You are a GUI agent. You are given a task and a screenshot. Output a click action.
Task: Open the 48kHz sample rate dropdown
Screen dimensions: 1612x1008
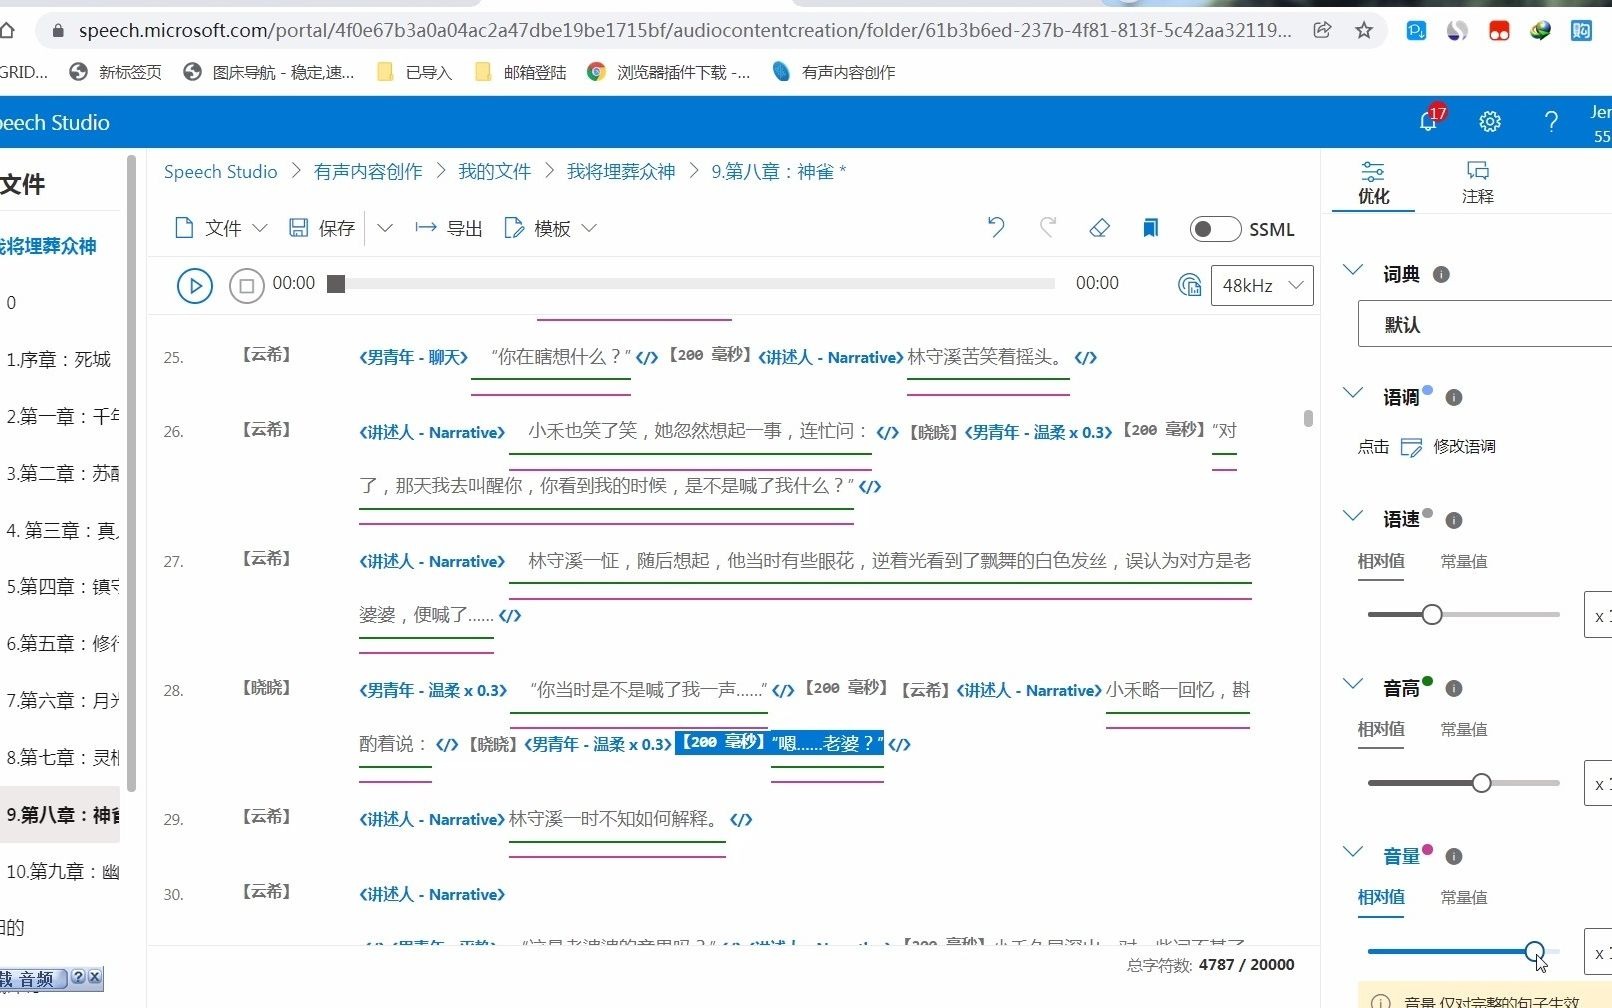click(x=1262, y=285)
